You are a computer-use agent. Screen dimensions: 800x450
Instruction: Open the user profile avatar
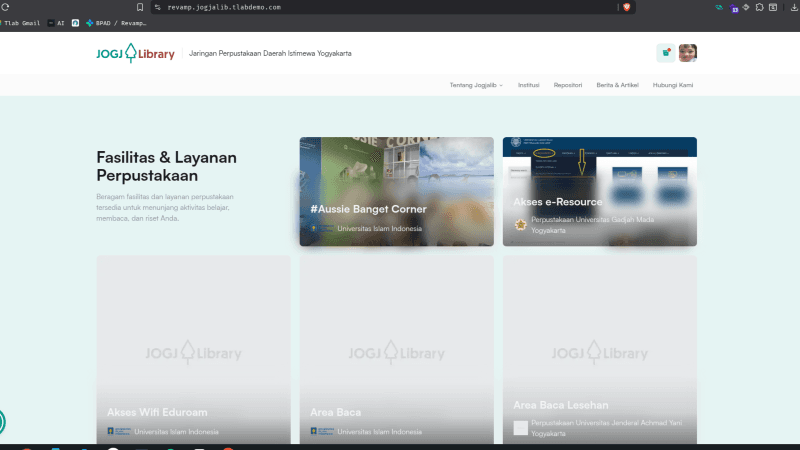688,53
